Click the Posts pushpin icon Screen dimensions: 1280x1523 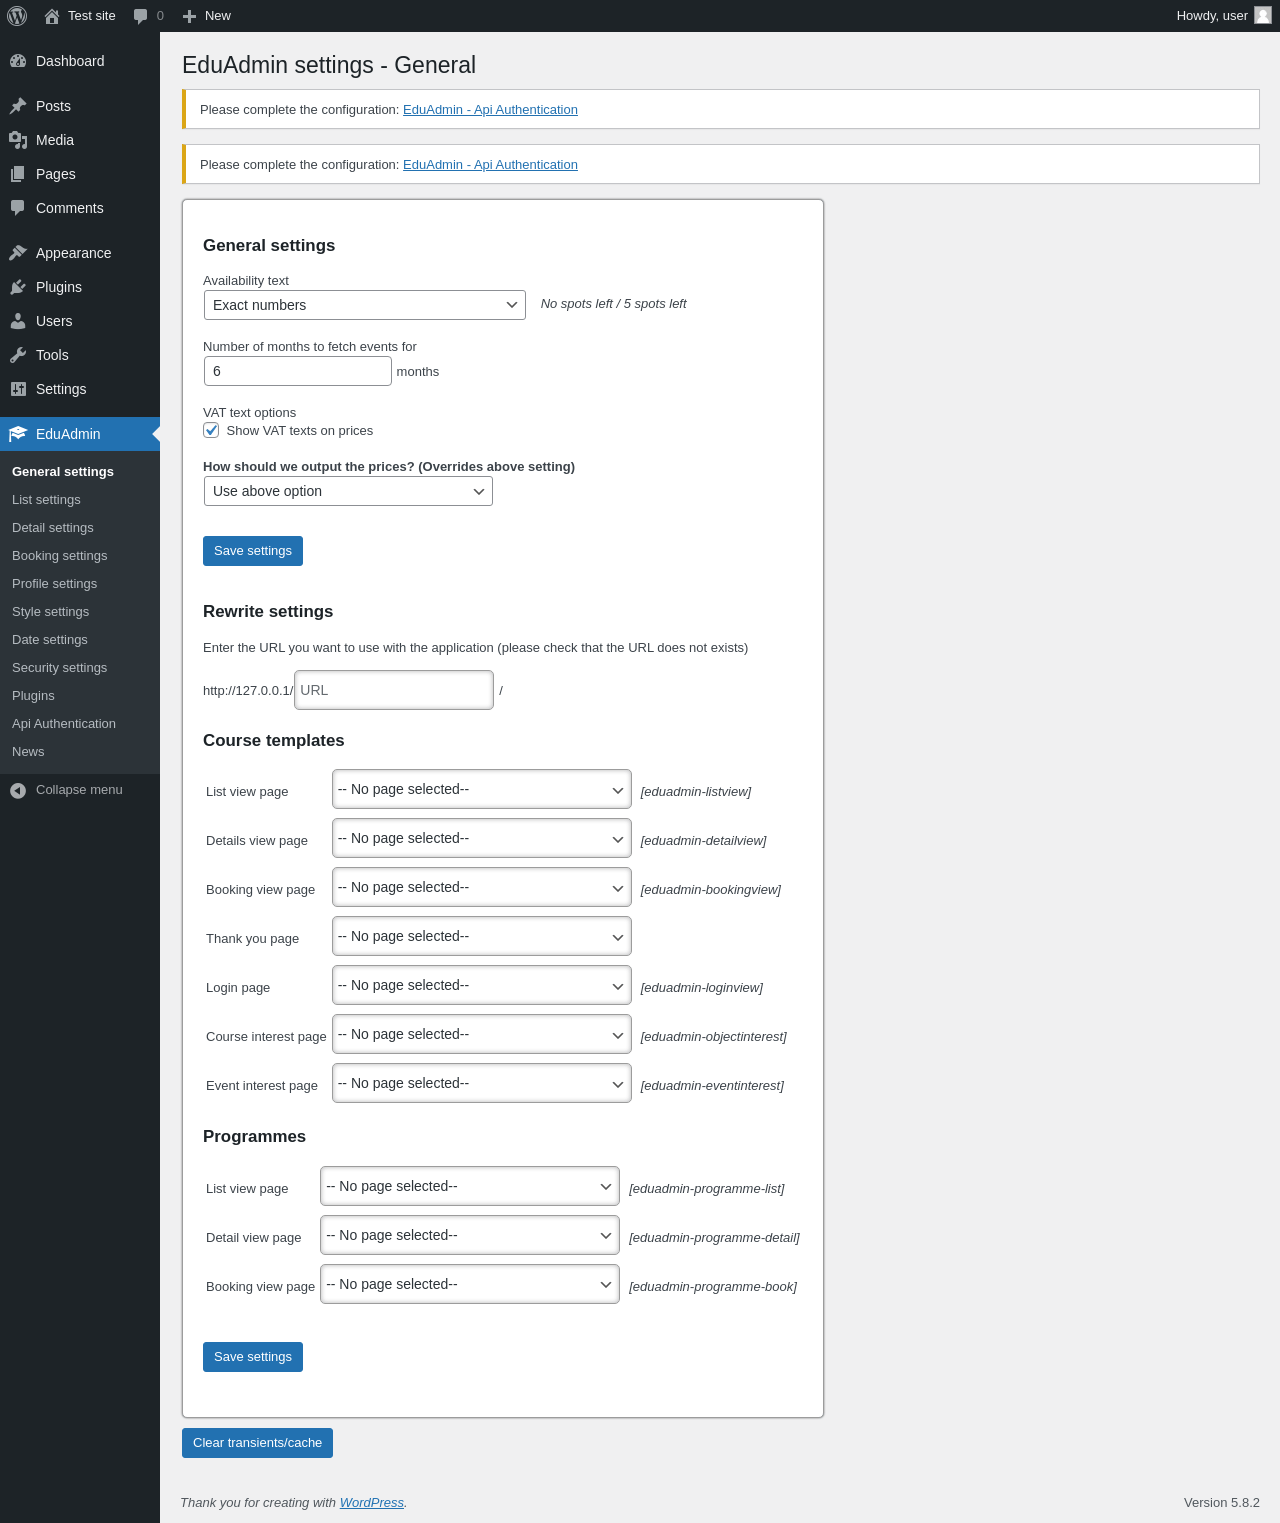[x=18, y=106]
